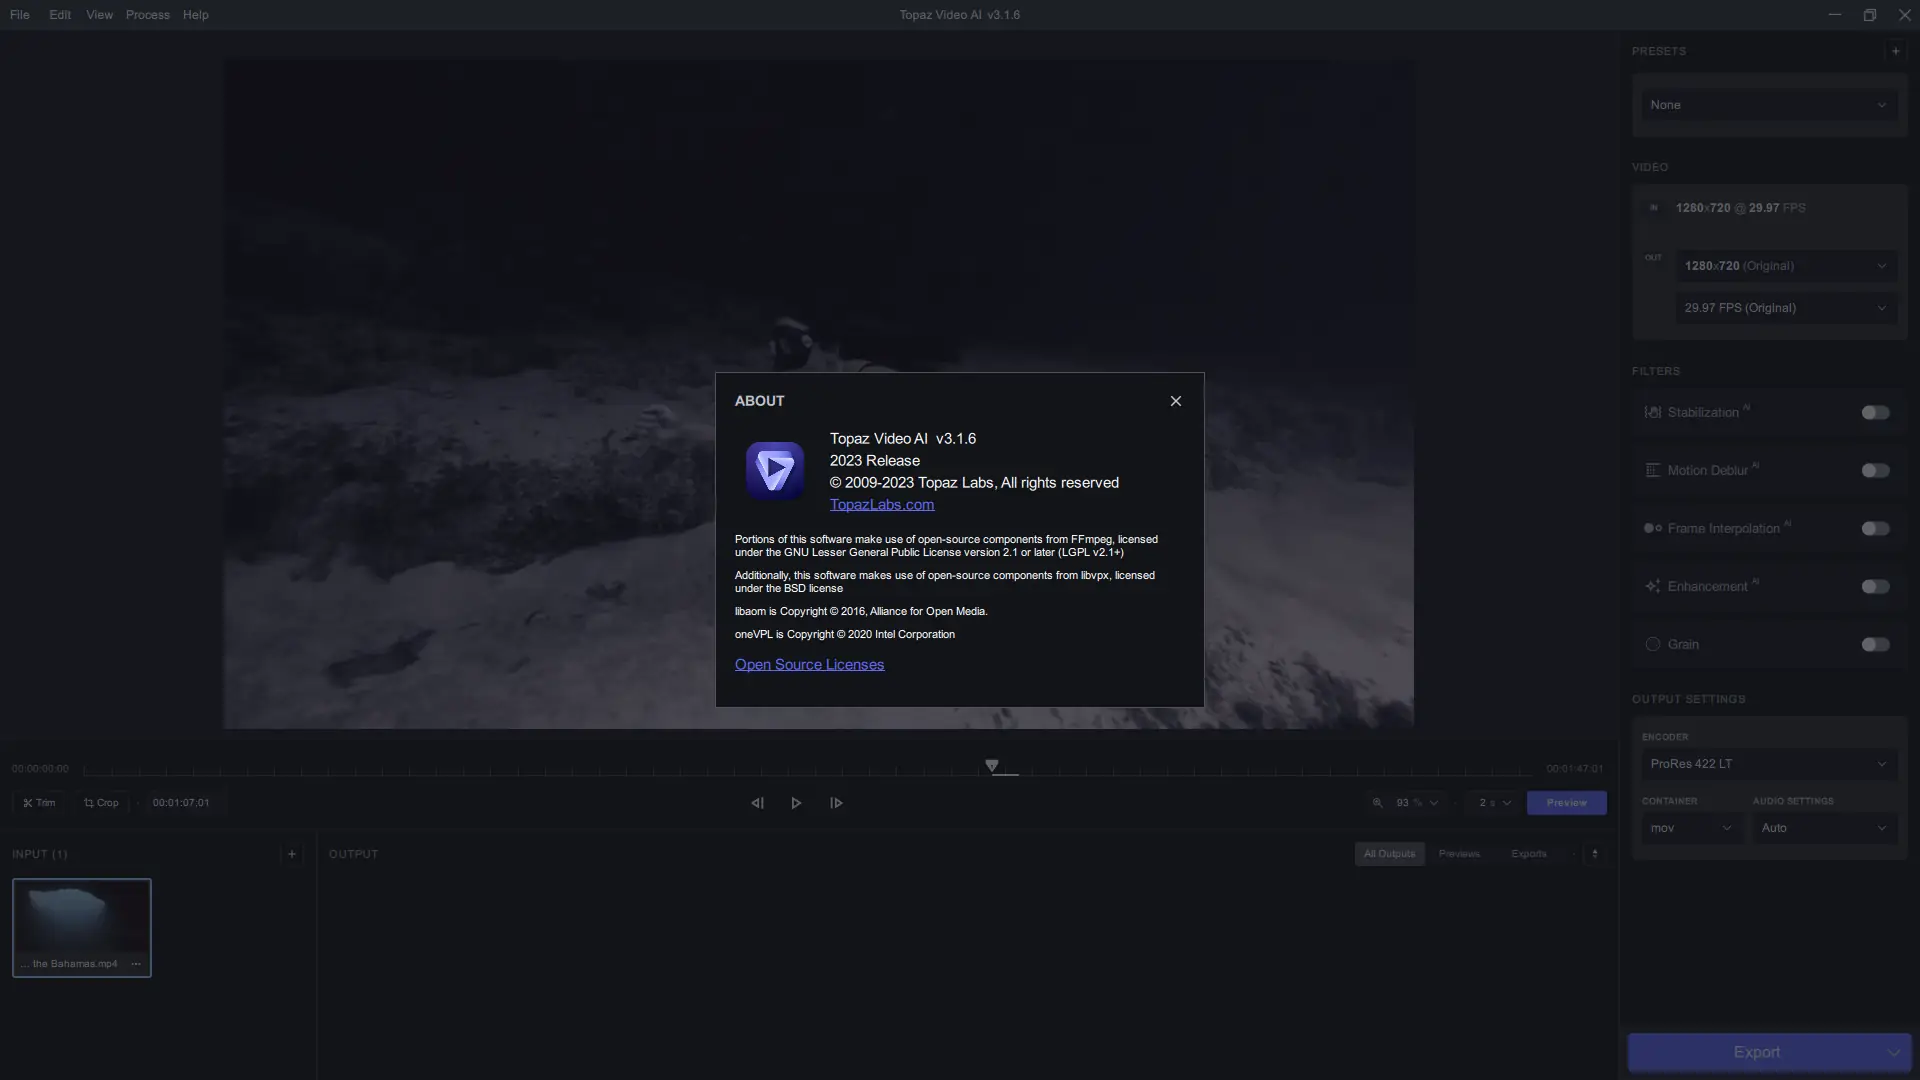Open options menu on Bahamas.mp4 thumbnail

pyautogui.click(x=136, y=964)
